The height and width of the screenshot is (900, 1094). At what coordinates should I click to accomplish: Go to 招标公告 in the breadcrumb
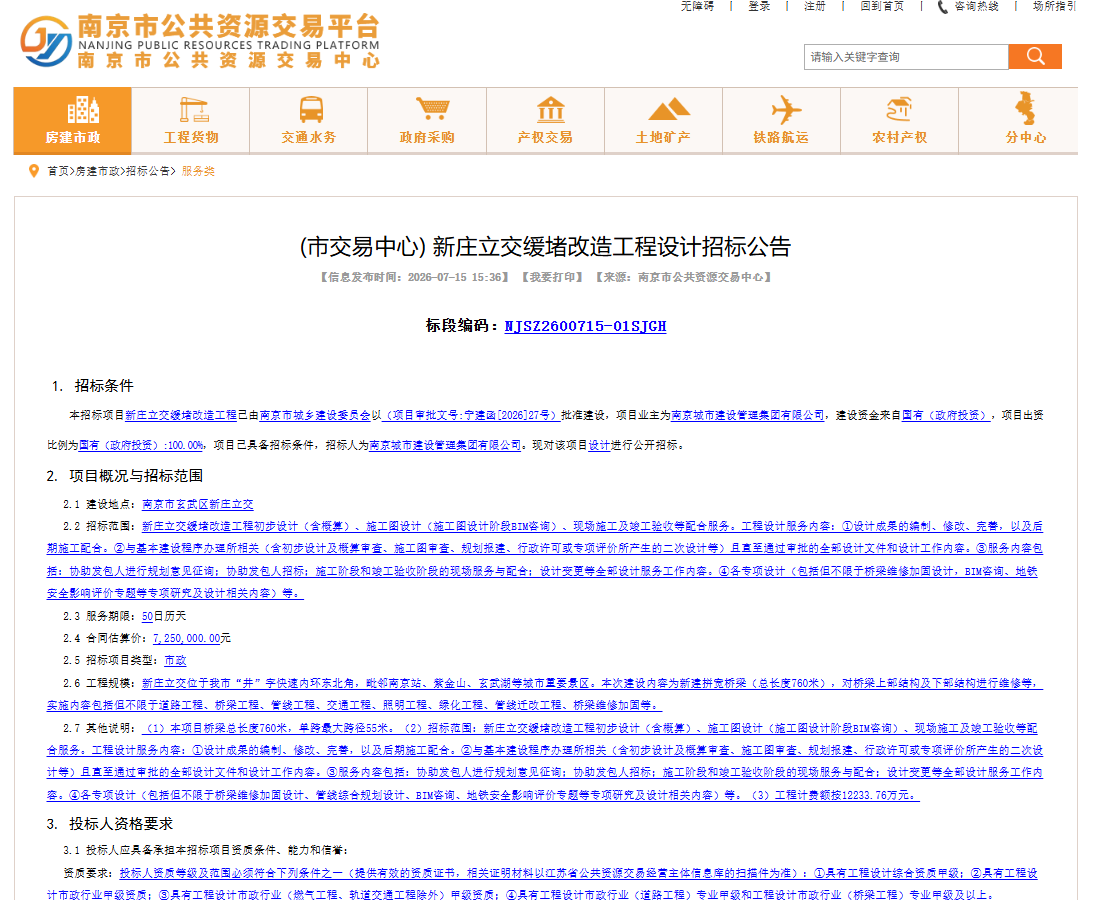pyautogui.click(x=148, y=171)
